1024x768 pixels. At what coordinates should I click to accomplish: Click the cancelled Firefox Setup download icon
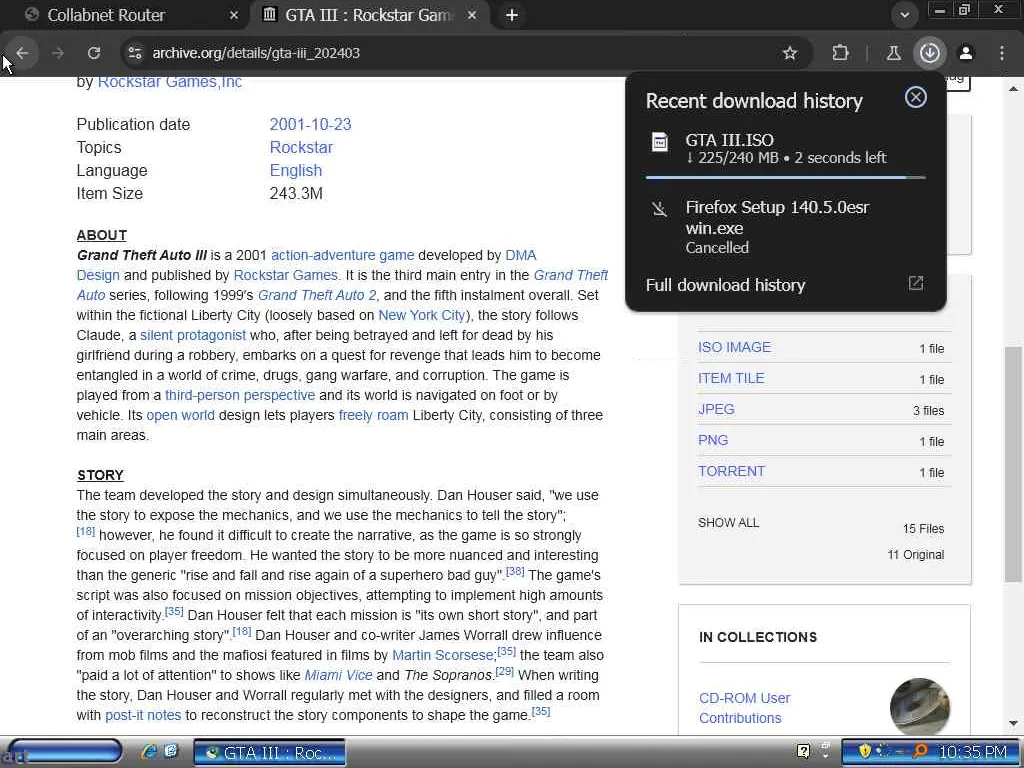pyautogui.click(x=660, y=209)
